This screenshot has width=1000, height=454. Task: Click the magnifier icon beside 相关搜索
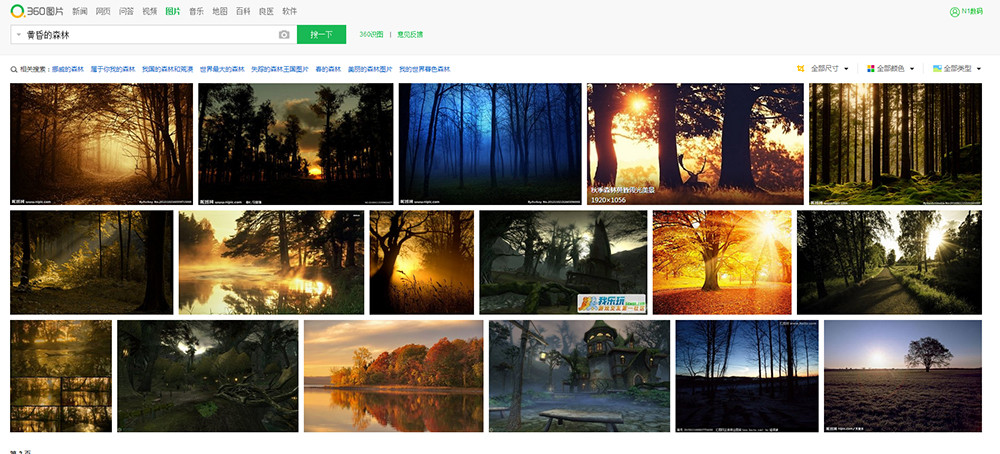click(14, 69)
